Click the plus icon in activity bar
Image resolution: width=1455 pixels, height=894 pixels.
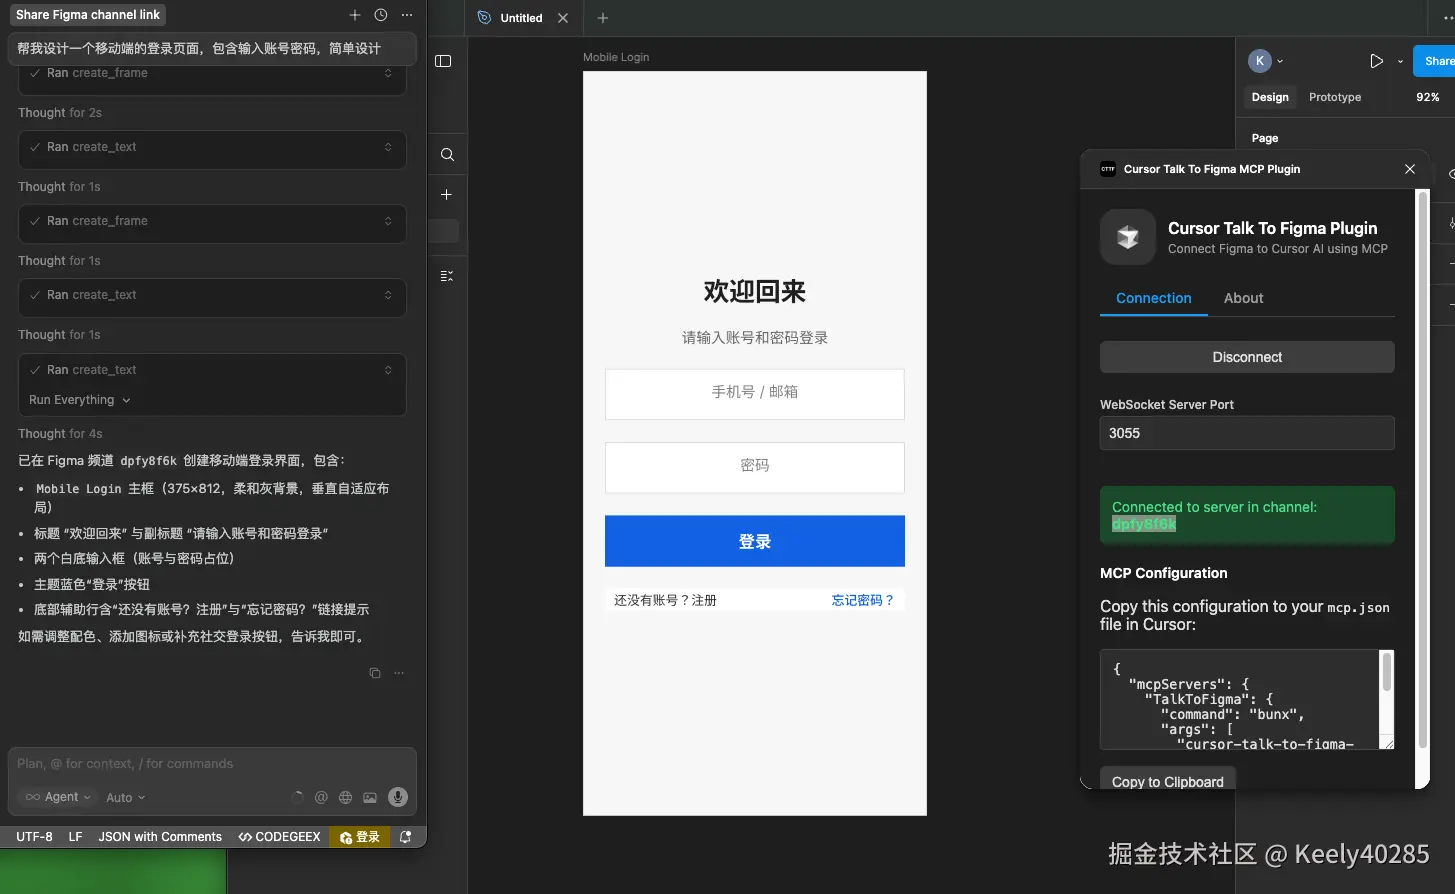[x=446, y=194]
